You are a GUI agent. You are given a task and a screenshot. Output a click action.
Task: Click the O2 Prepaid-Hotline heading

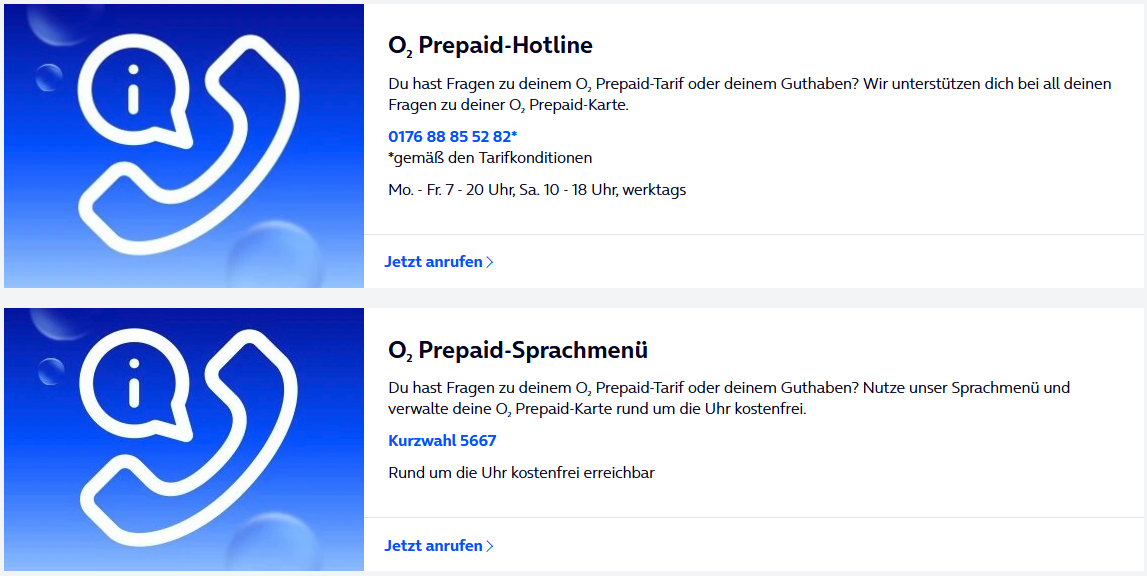tap(490, 46)
